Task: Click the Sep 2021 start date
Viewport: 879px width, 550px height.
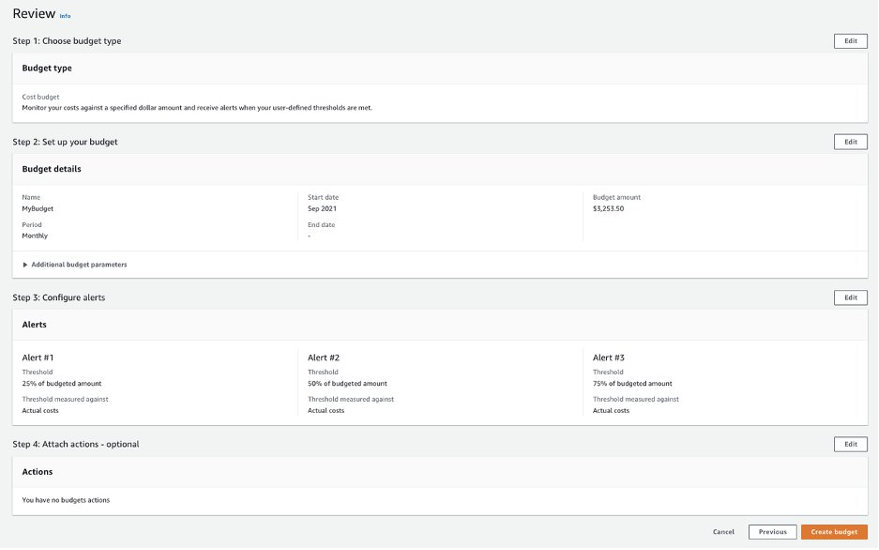Action: 322,209
